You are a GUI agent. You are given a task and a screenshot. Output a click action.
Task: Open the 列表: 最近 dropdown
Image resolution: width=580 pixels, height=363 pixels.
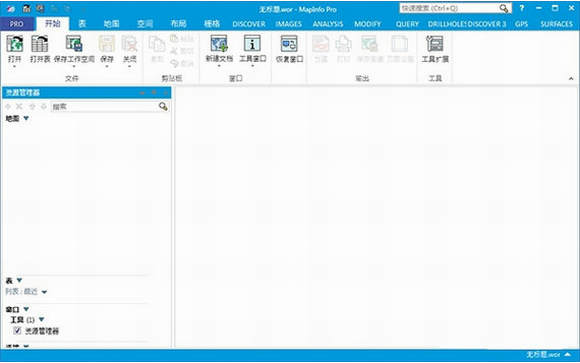[44, 292]
